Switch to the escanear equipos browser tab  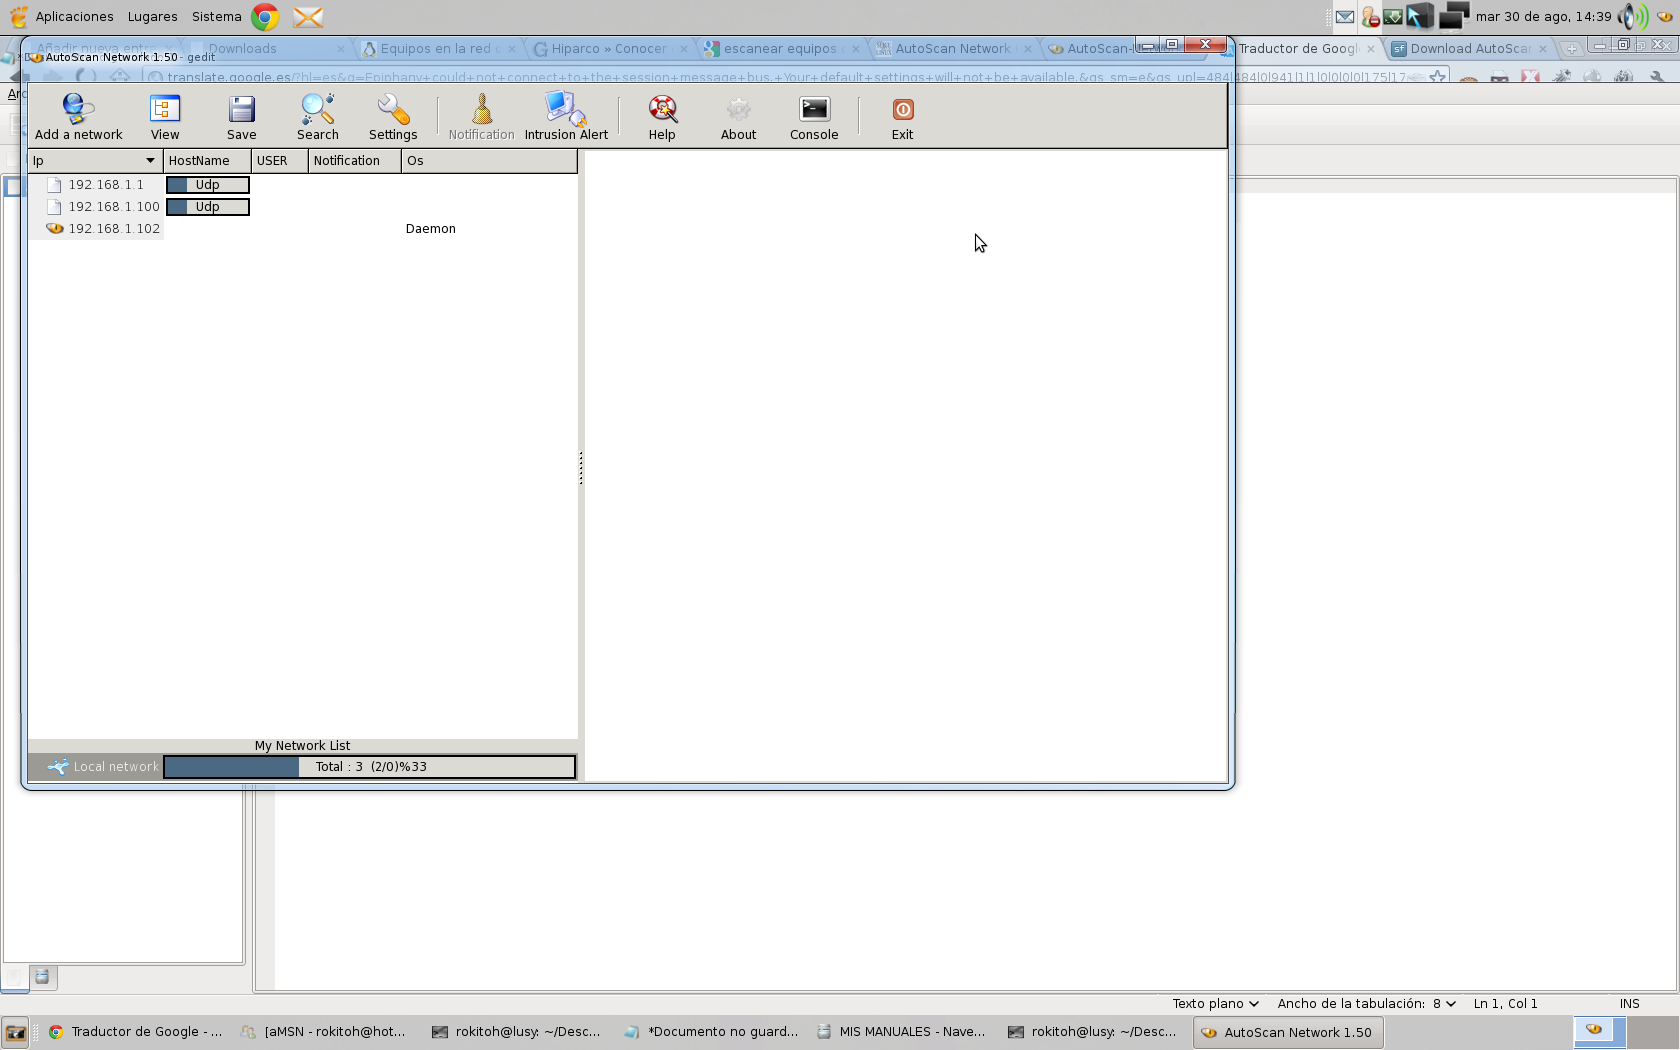pos(780,49)
